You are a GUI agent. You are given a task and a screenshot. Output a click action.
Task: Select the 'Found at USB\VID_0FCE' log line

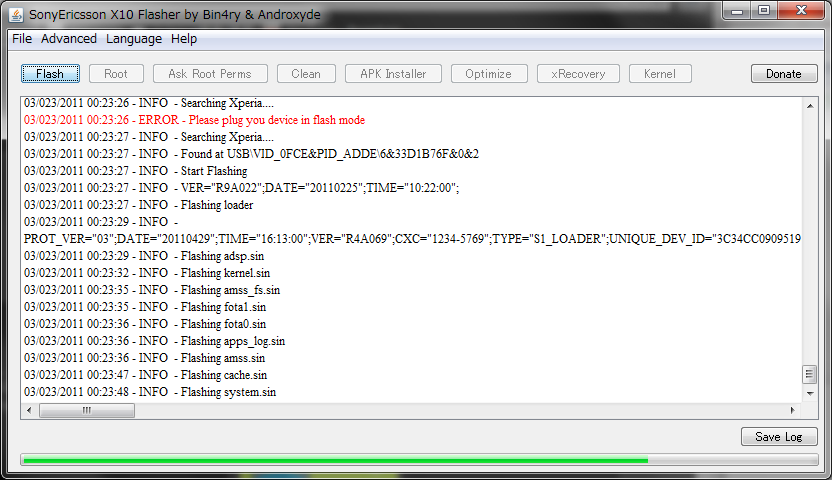click(x=251, y=154)
